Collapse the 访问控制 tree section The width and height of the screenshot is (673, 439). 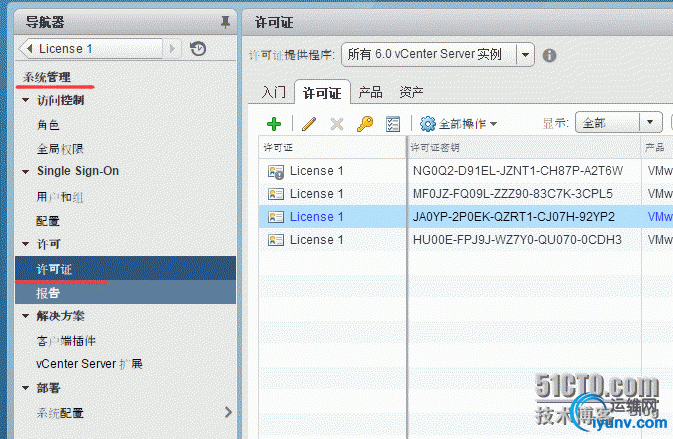click(25, 100)
